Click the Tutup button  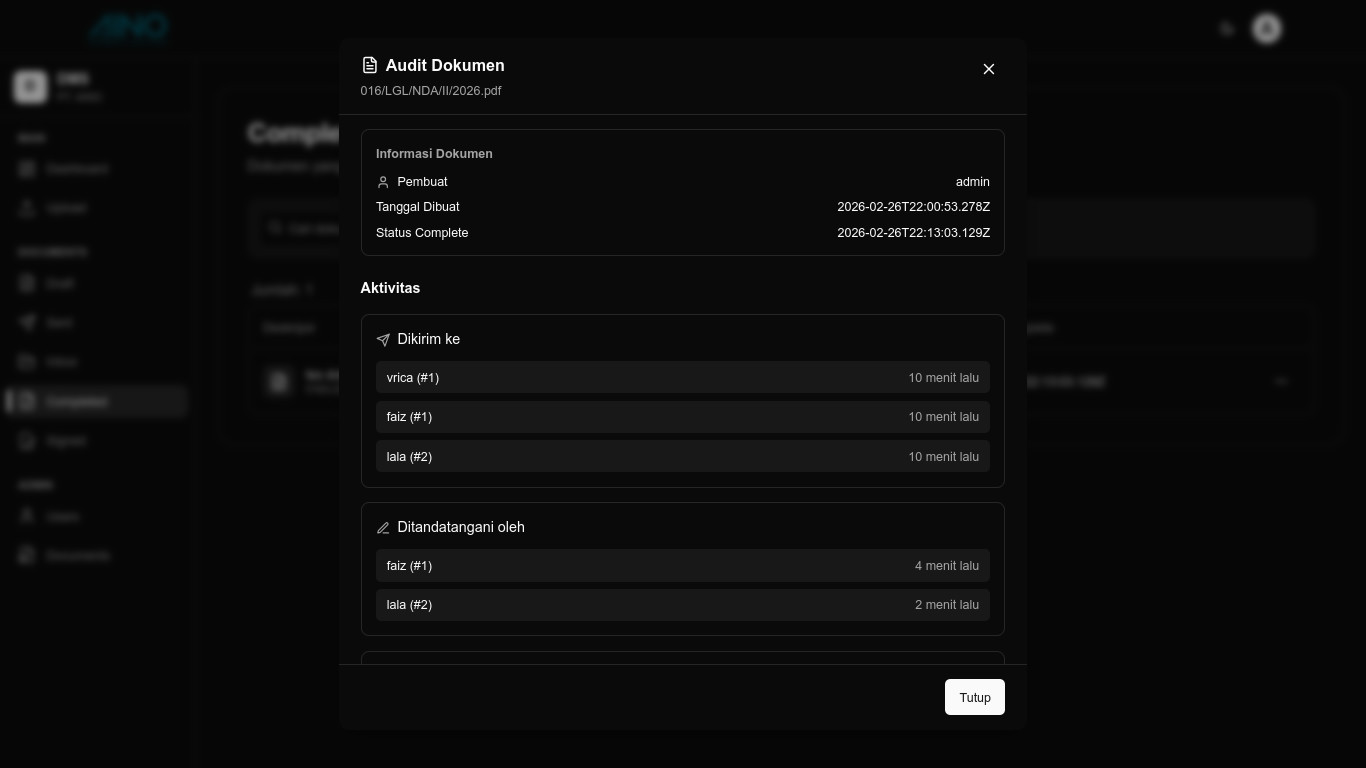coord(974,697)
